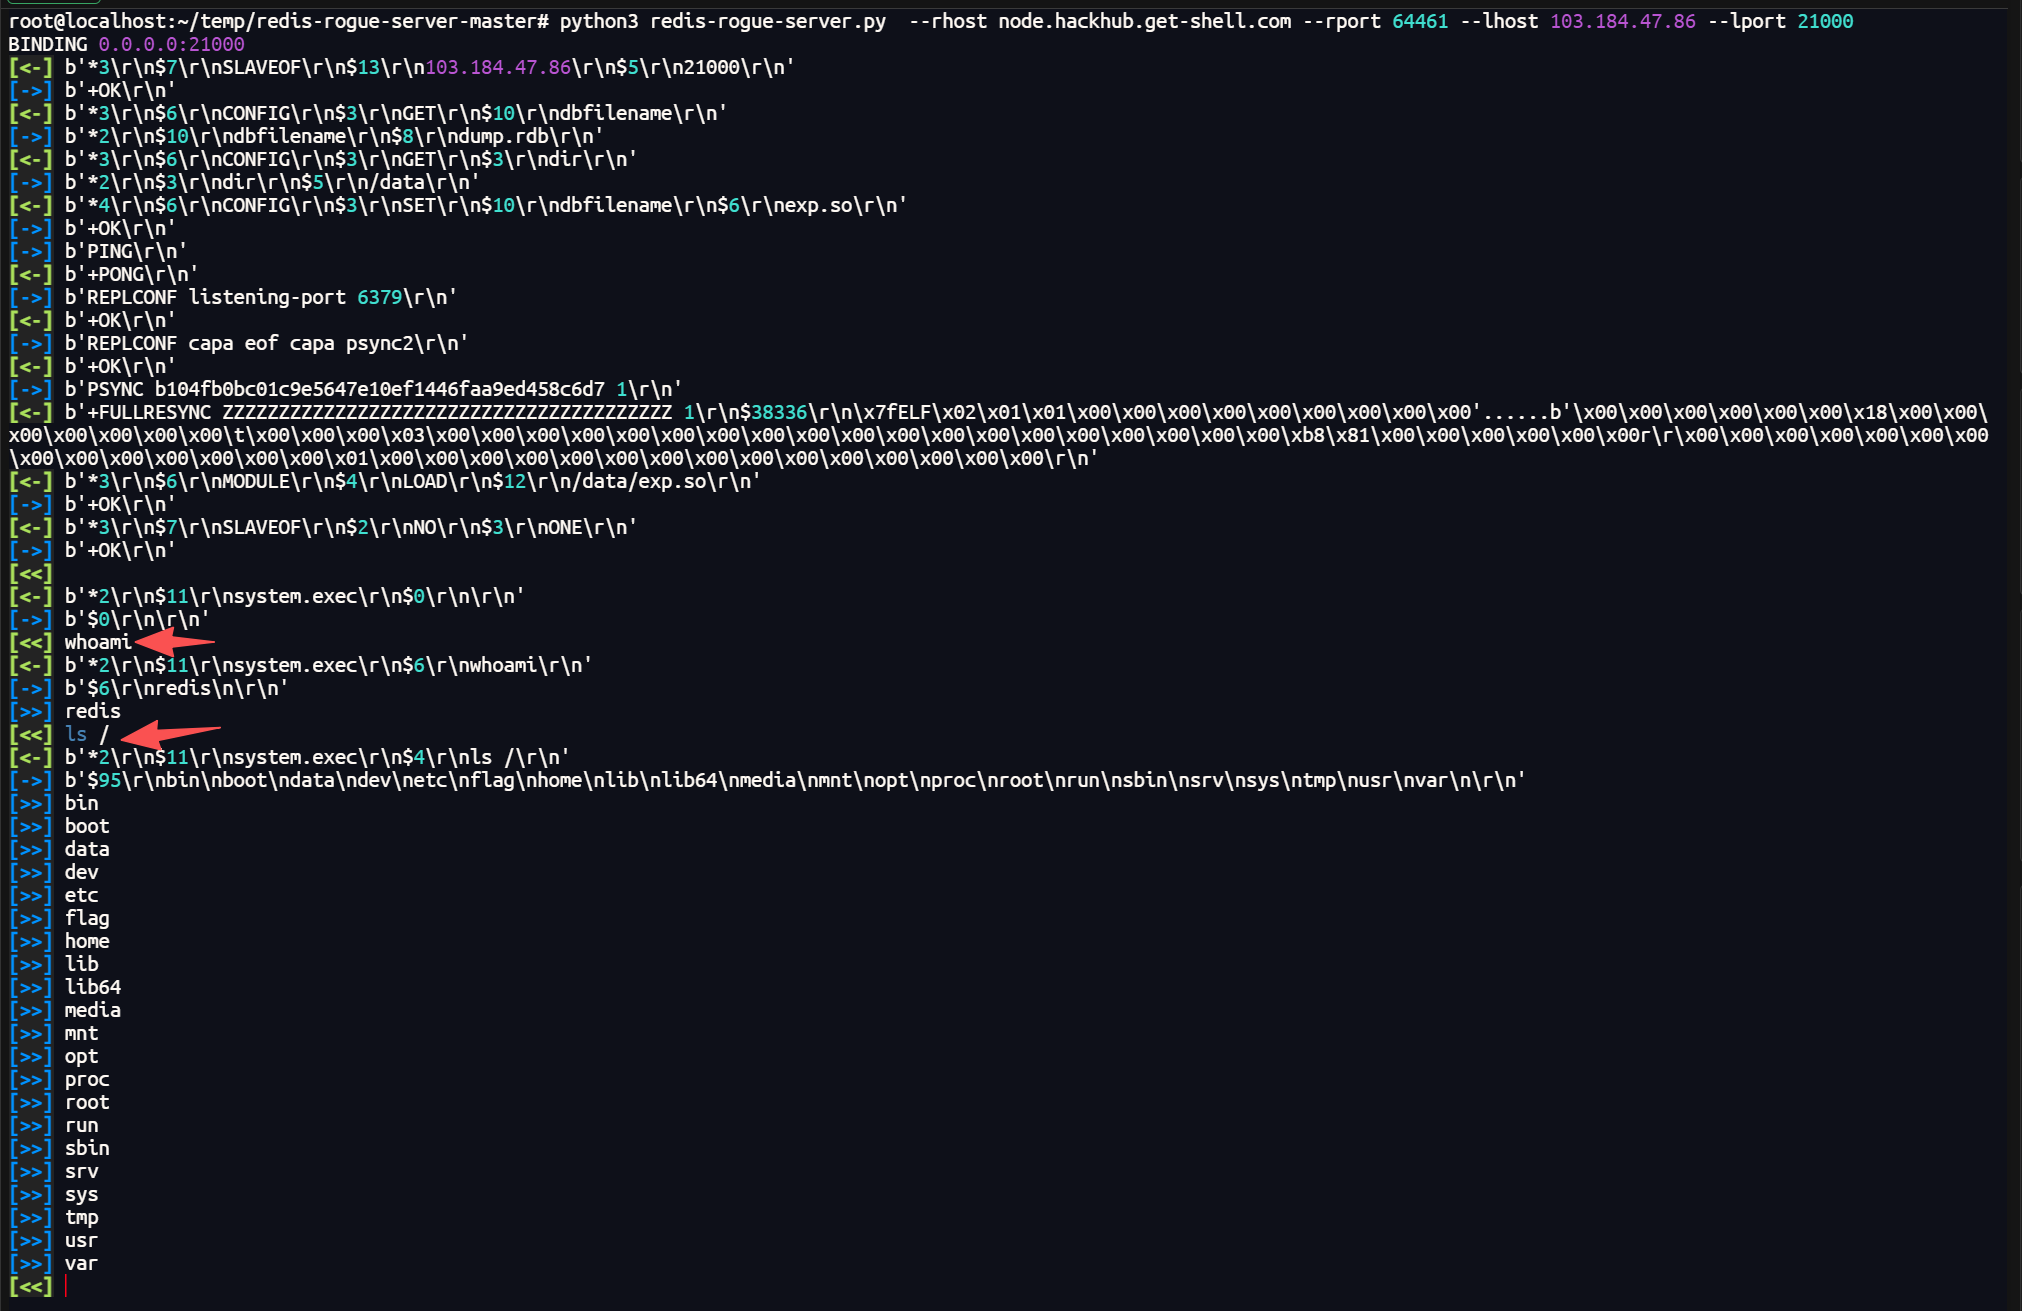Click the yellow [>>] marker before redis output
Viewport: 2022px width, 1311px height.
tap(30, 710)
